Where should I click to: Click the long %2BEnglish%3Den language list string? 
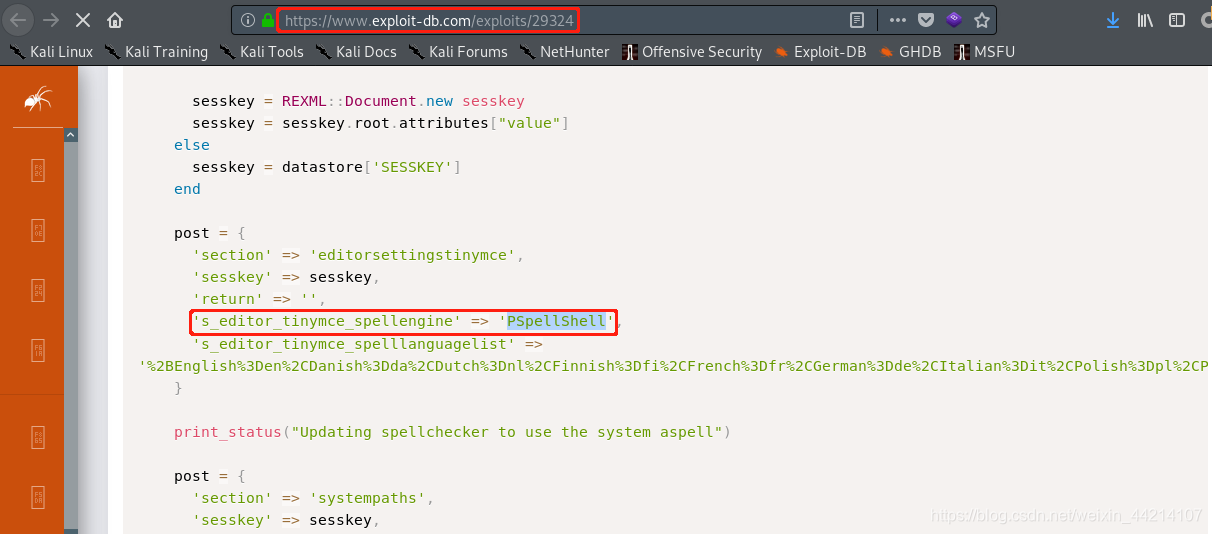tap(674, 365)
